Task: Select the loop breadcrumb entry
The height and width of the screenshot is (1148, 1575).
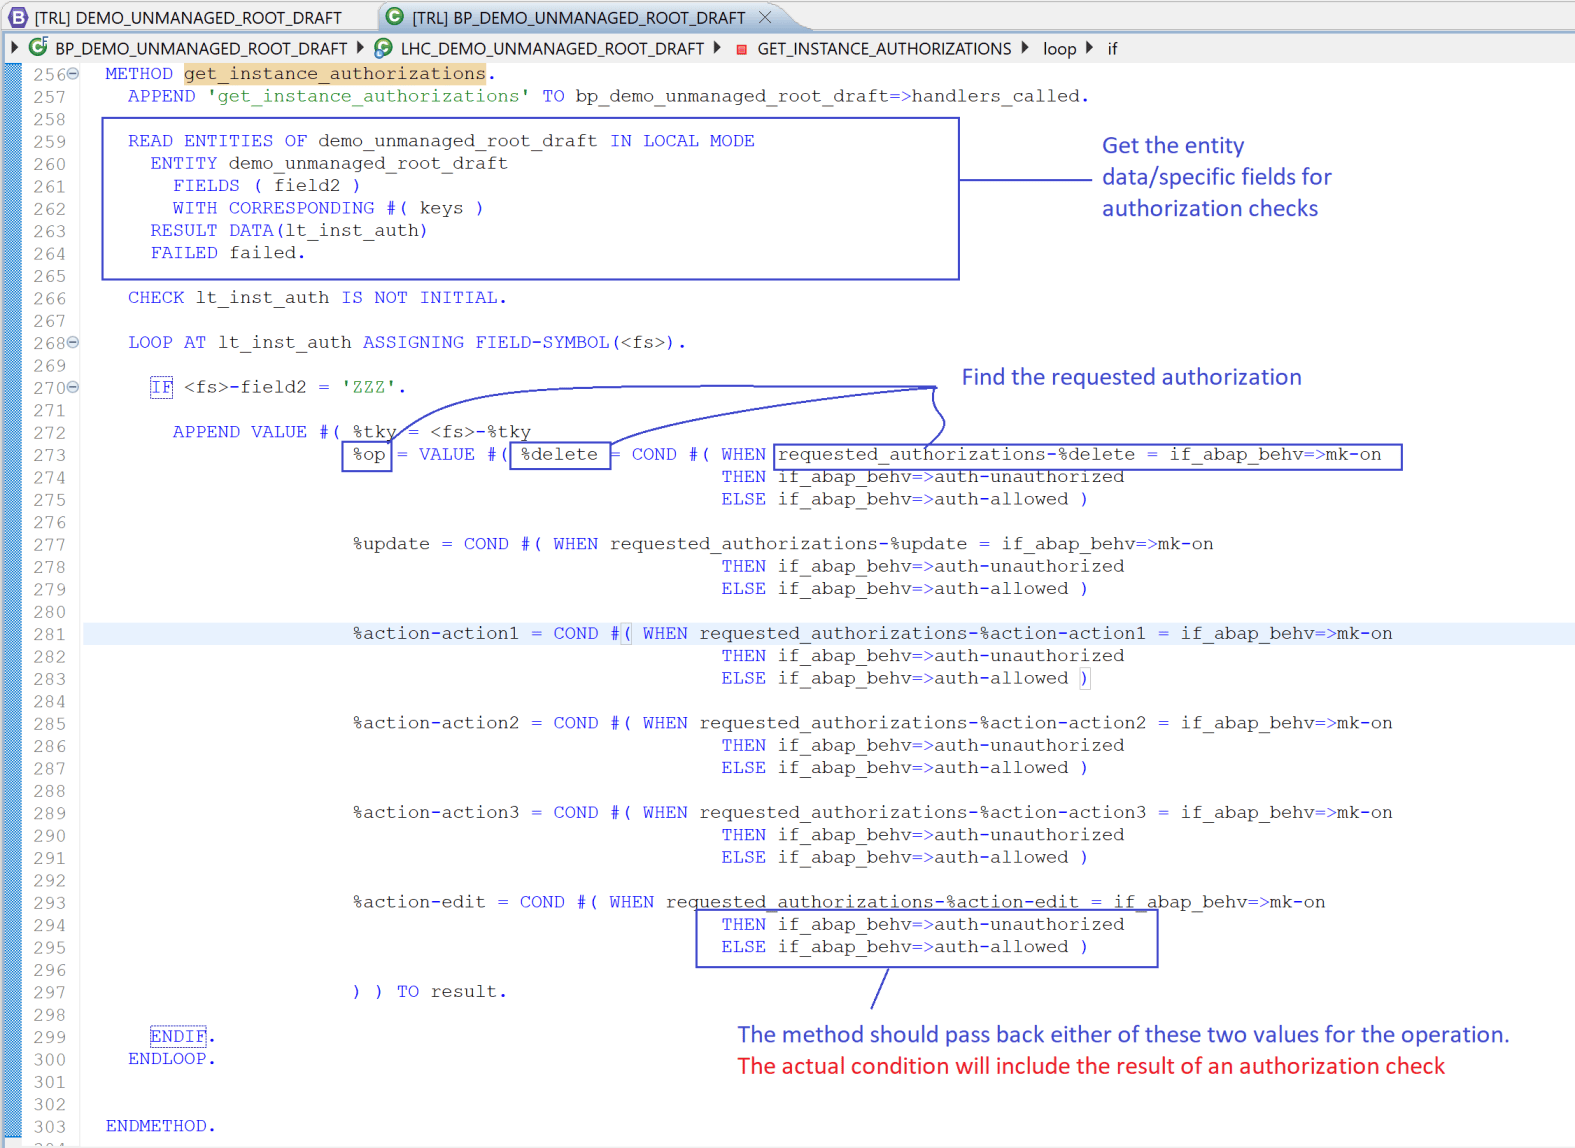Action: [1059, 48]
